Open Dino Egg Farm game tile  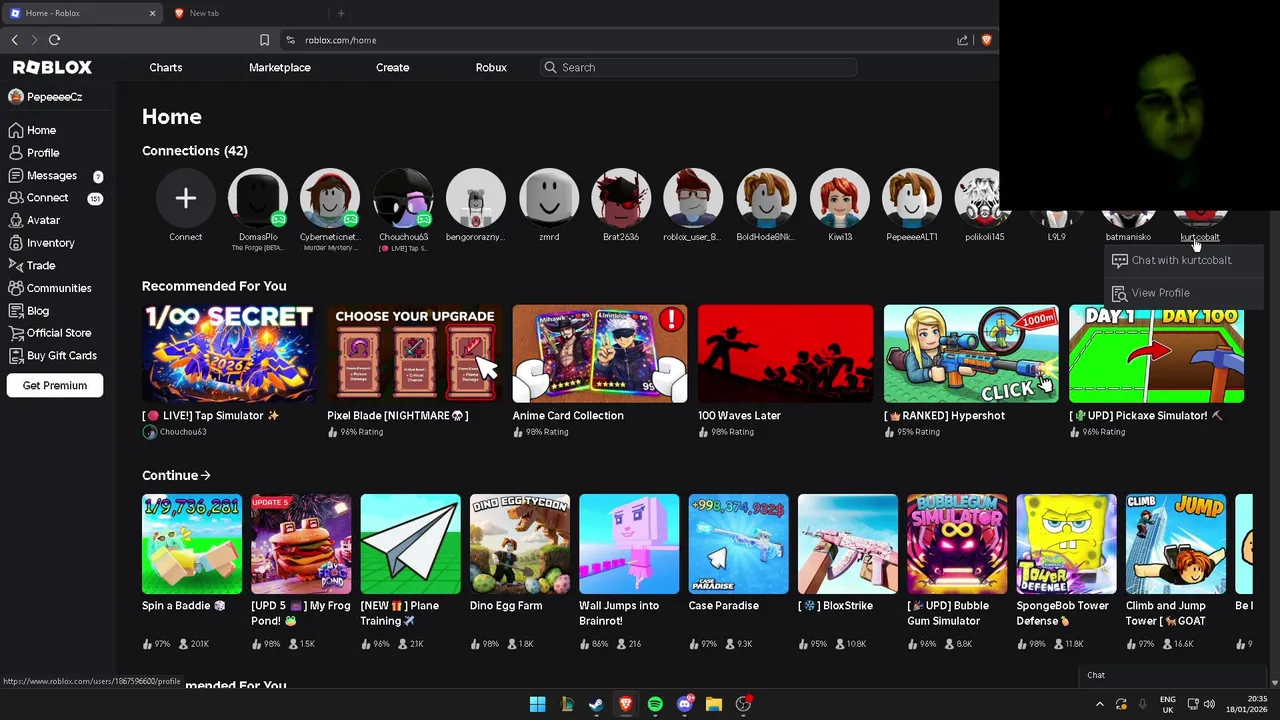[520, 544]
